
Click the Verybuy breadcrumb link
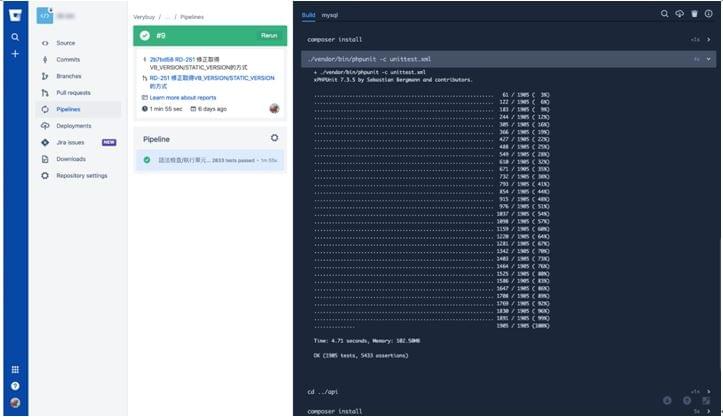click(x=144, y=17)
